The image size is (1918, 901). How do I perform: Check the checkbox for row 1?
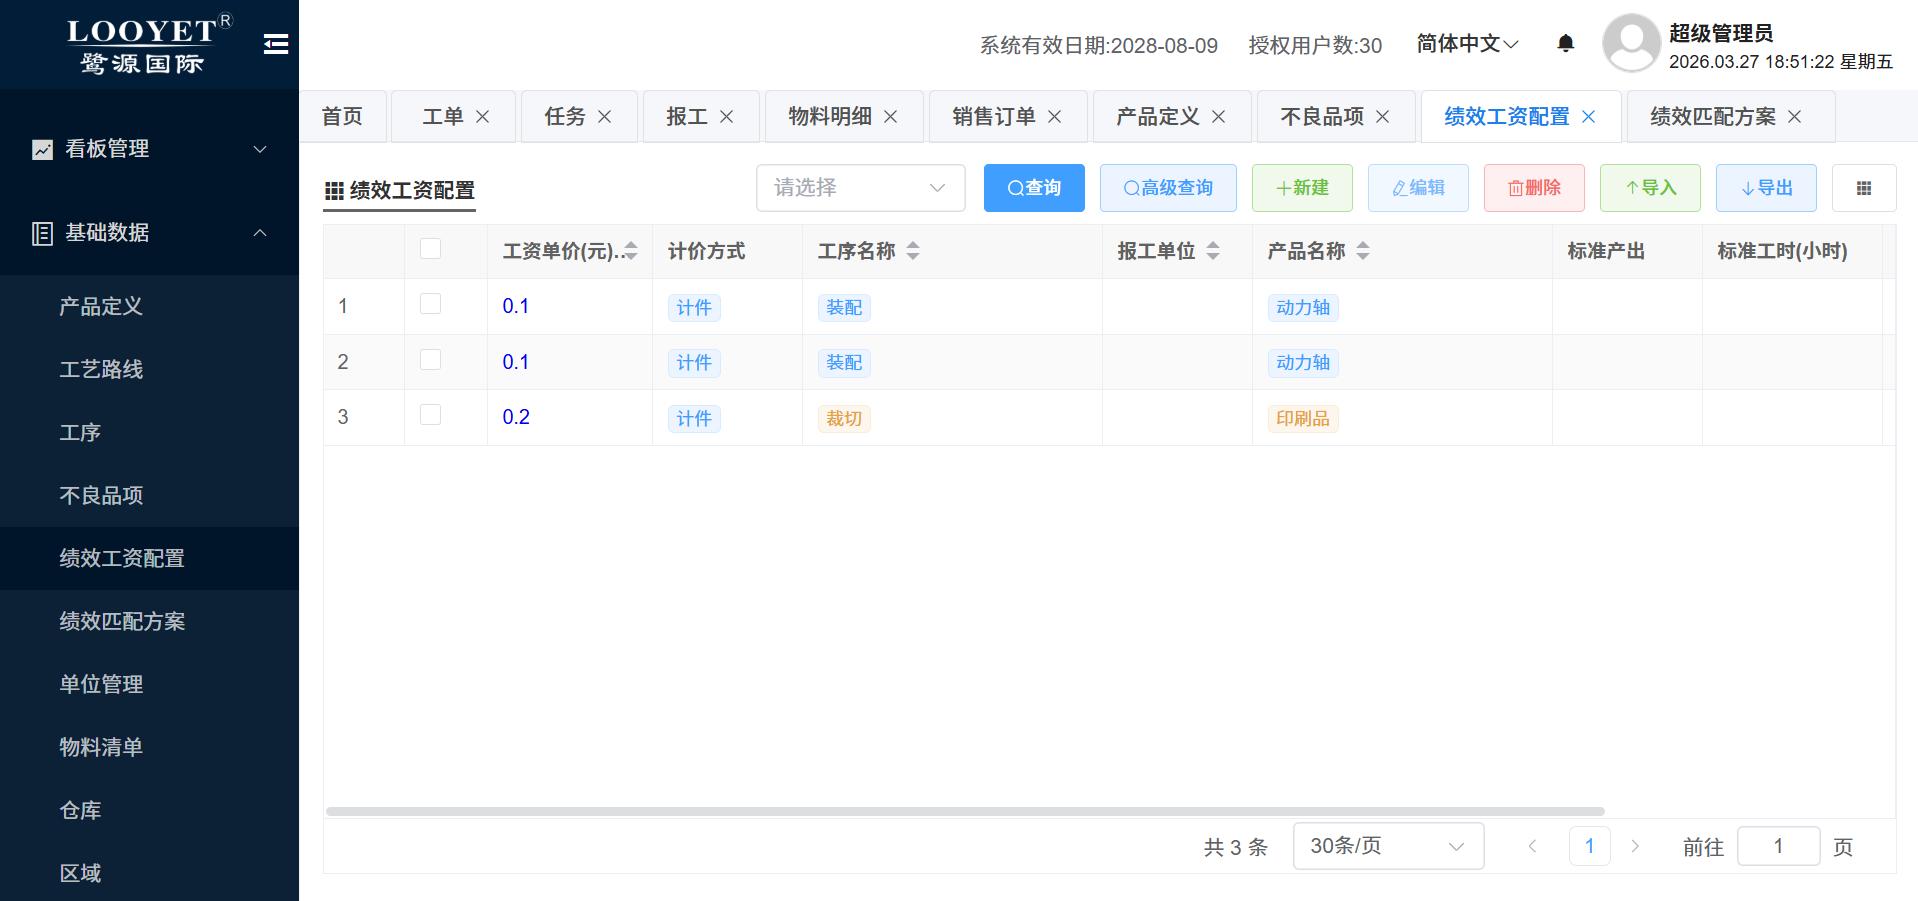pos(430,304)
